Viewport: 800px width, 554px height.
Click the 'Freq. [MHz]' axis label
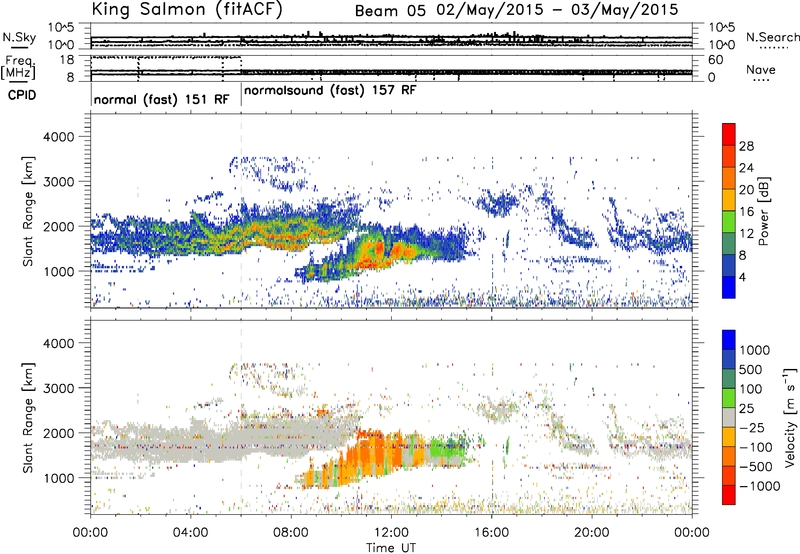[x=18, y=67]
